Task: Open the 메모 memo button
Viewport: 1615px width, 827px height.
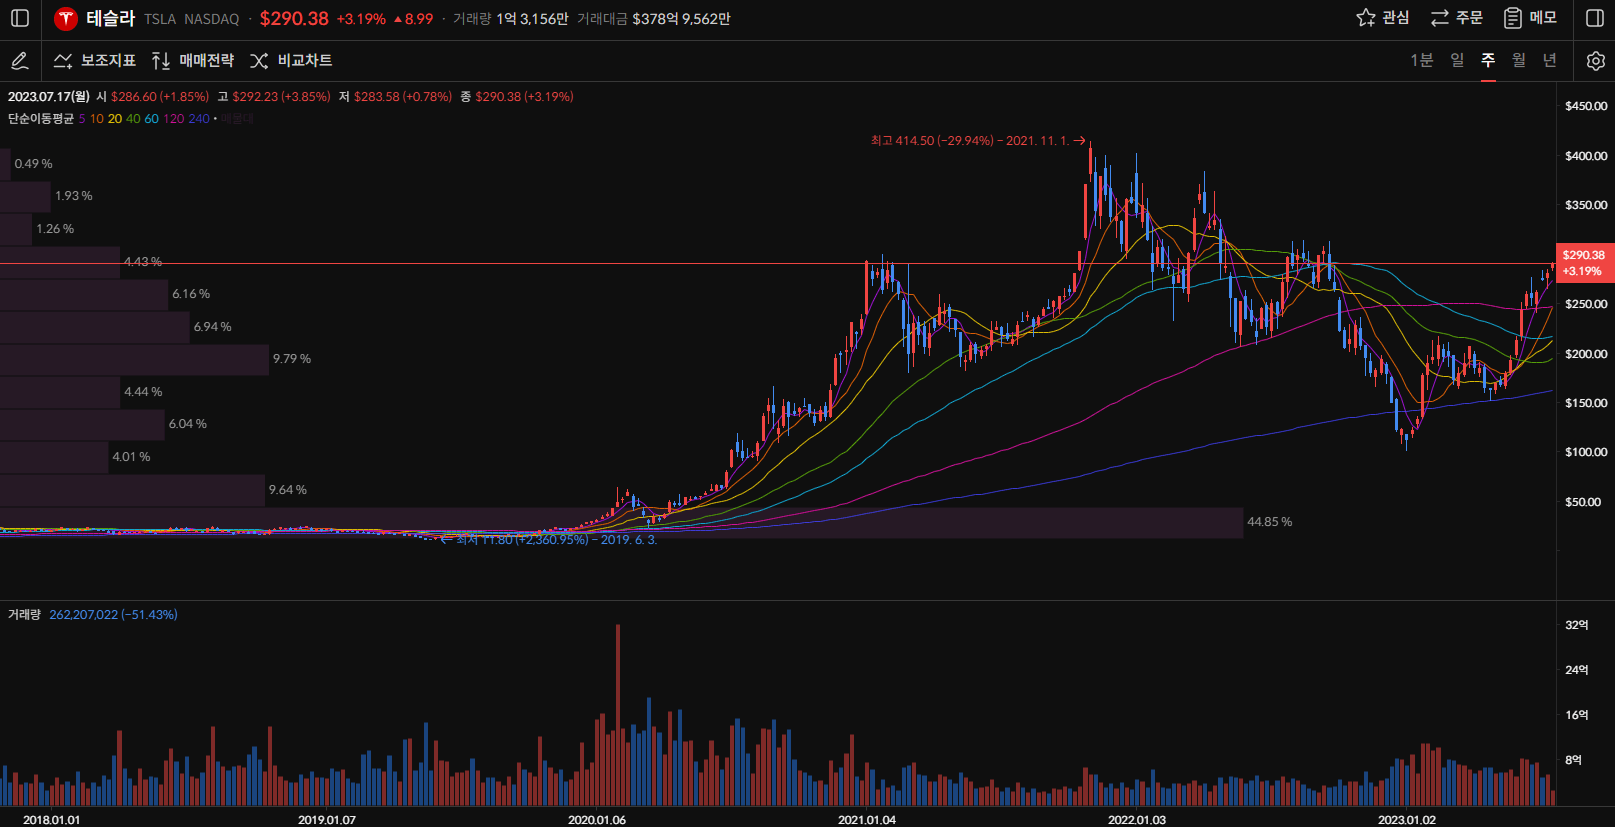Action: (1530, 18)
